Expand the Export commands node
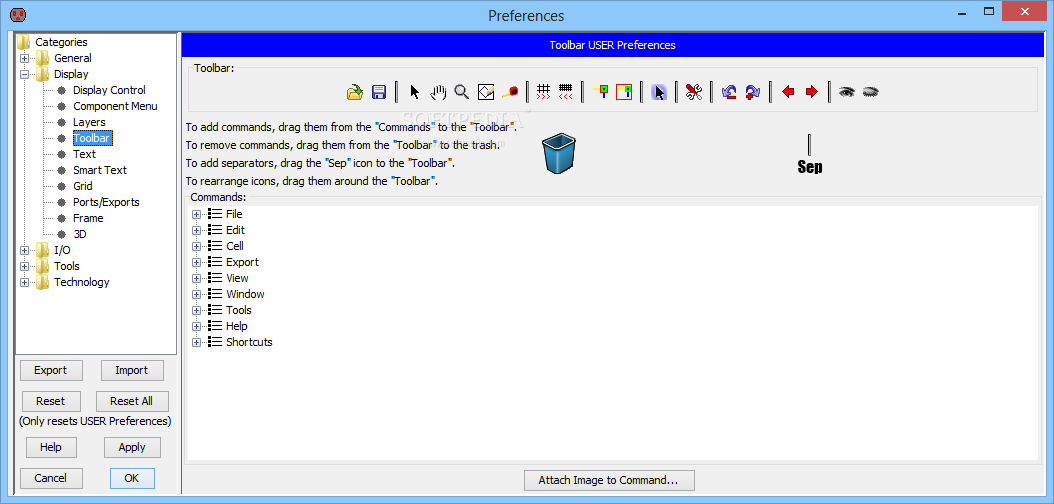1054x504 pixels. click(196, 263)
